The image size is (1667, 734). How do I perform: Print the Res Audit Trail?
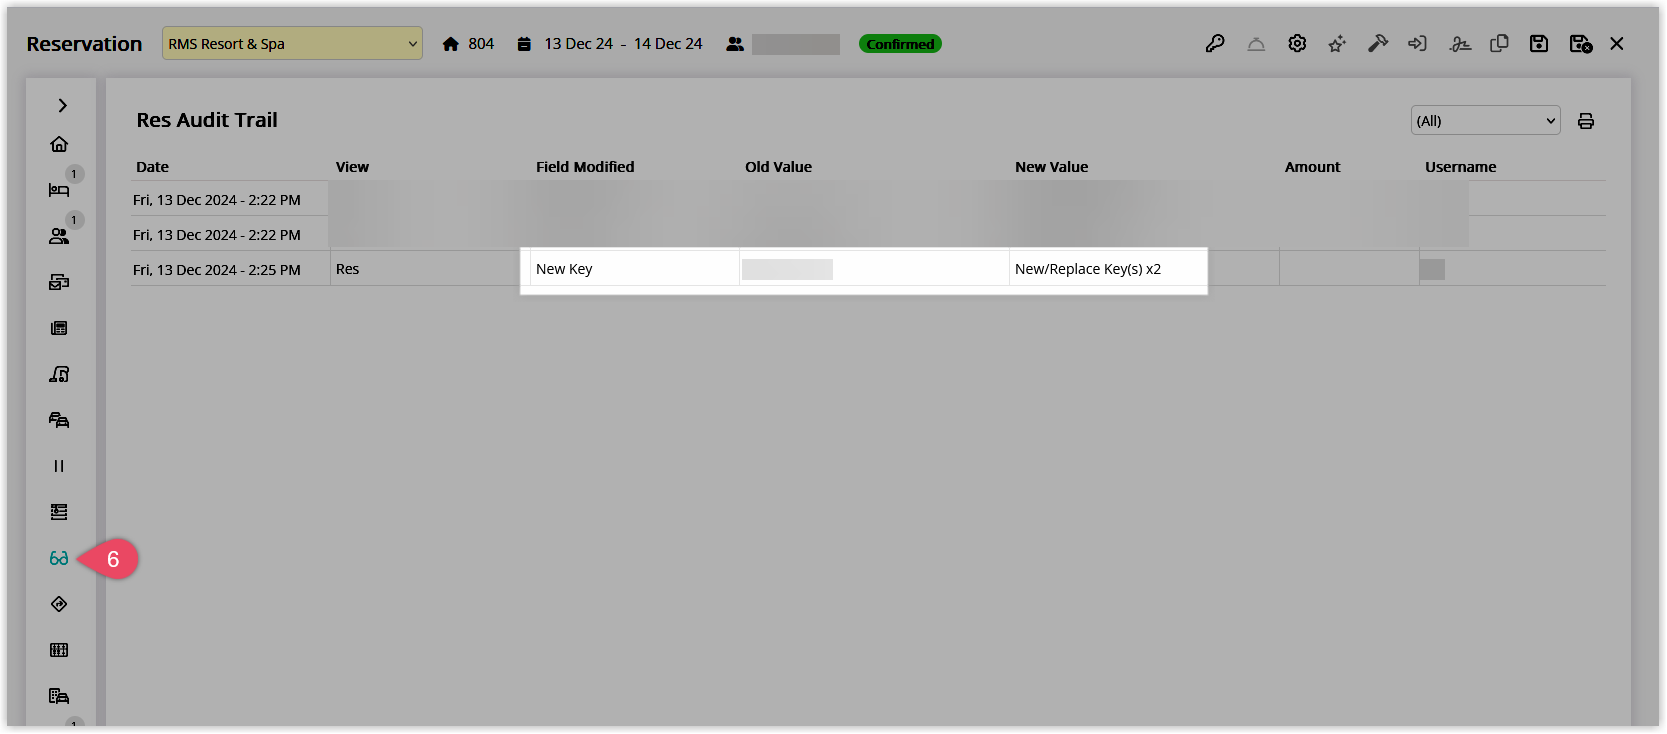(x=1586, y=121)
